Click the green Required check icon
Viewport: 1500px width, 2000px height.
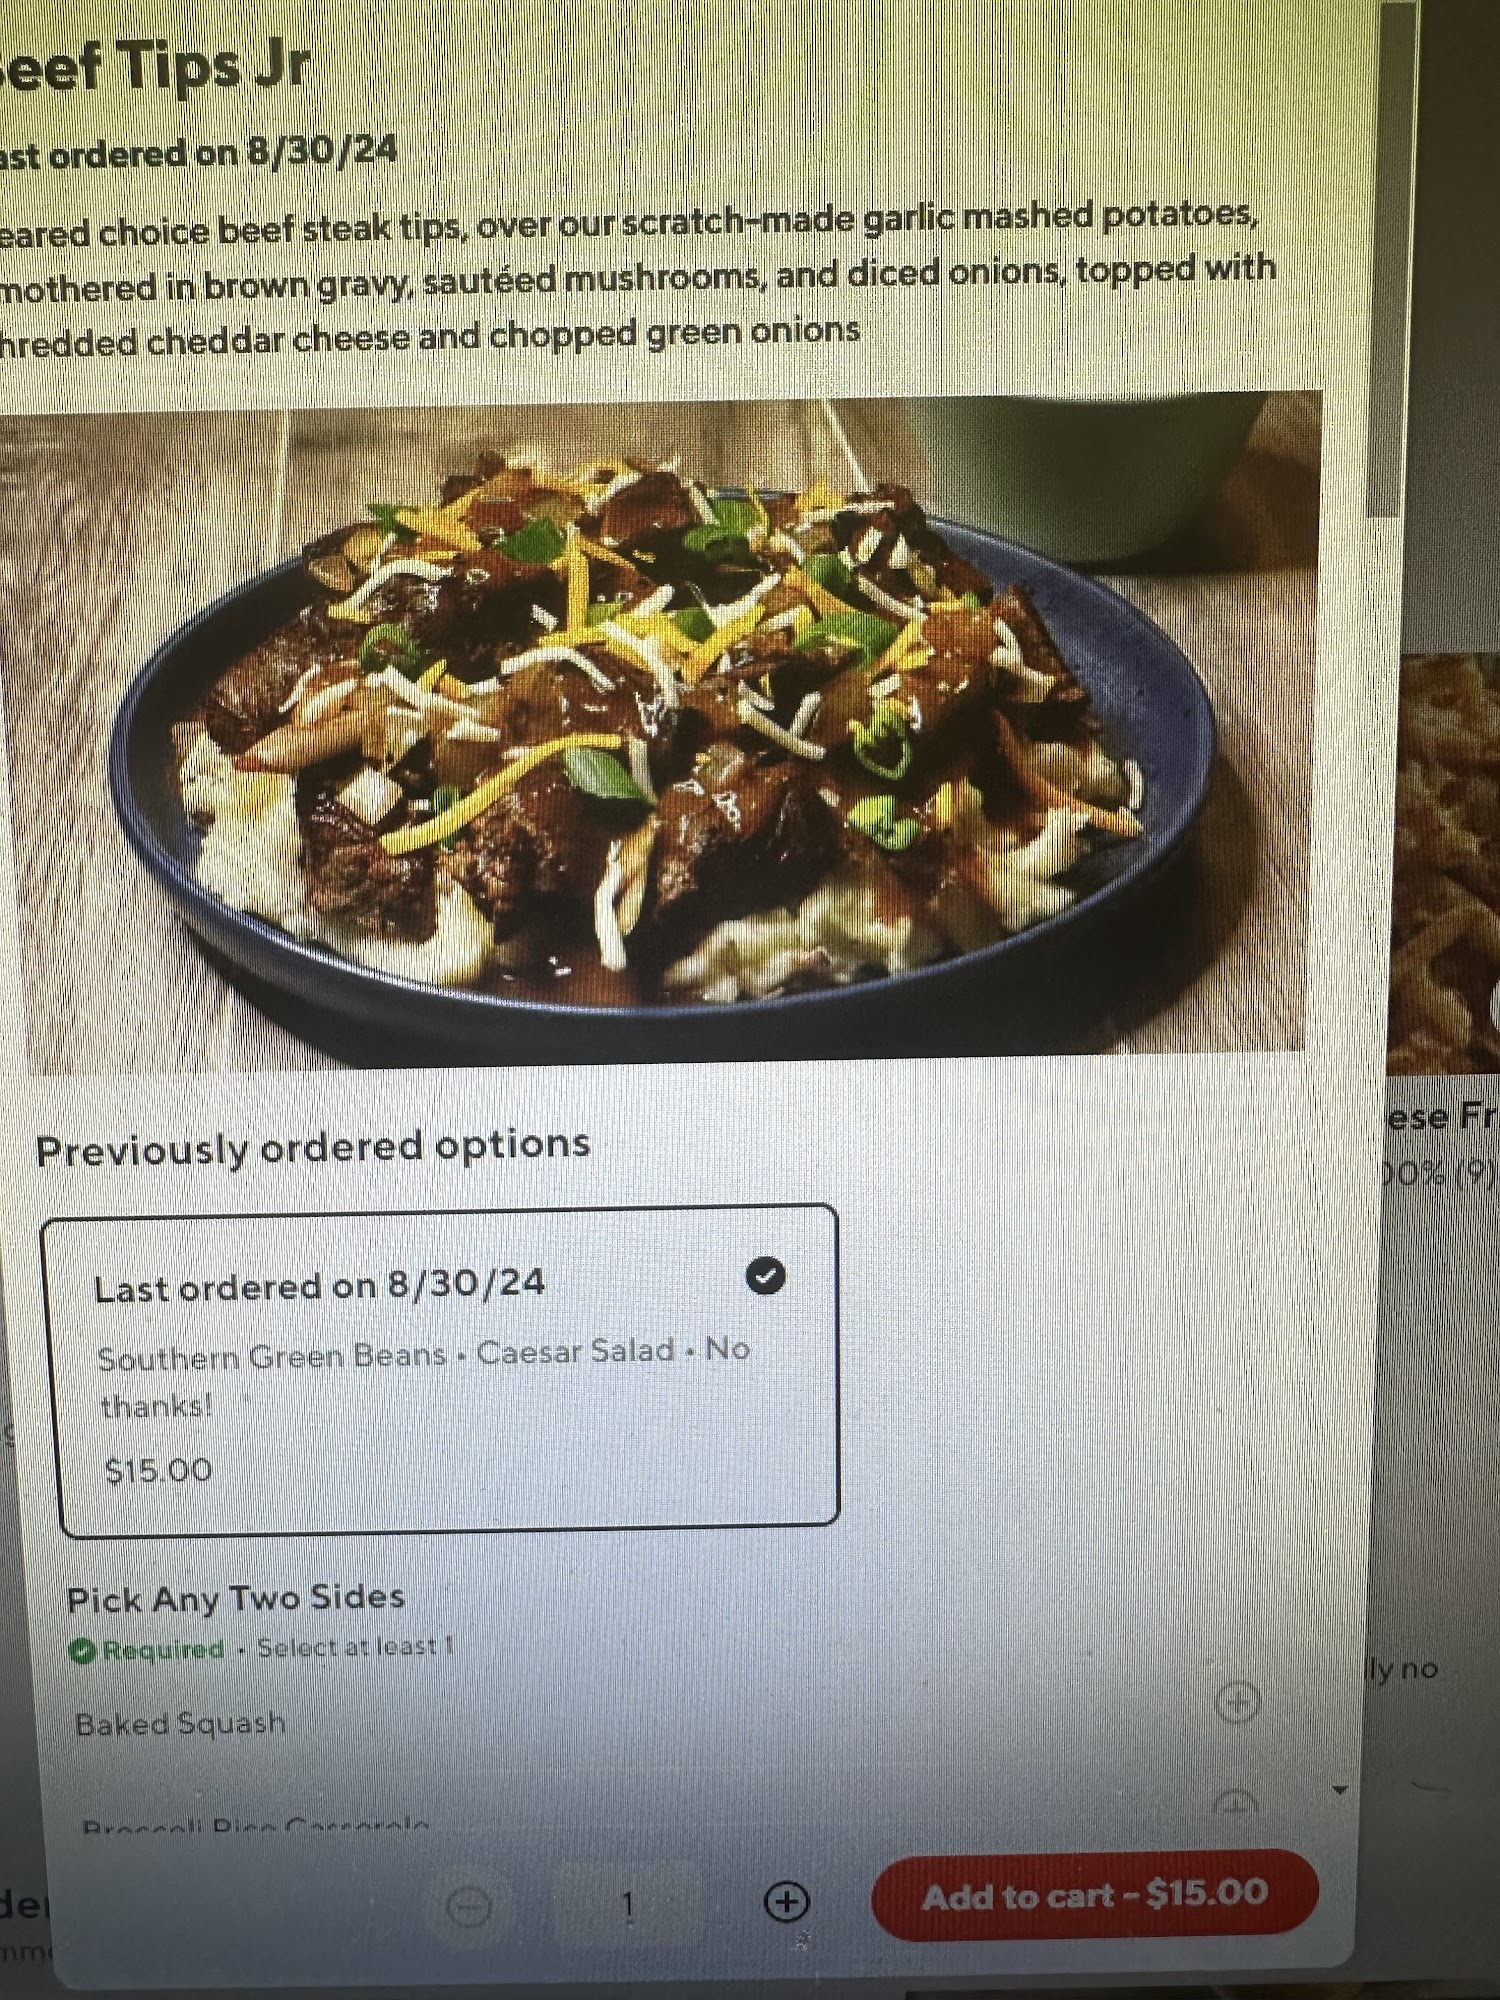click(x=83, y=1651)
